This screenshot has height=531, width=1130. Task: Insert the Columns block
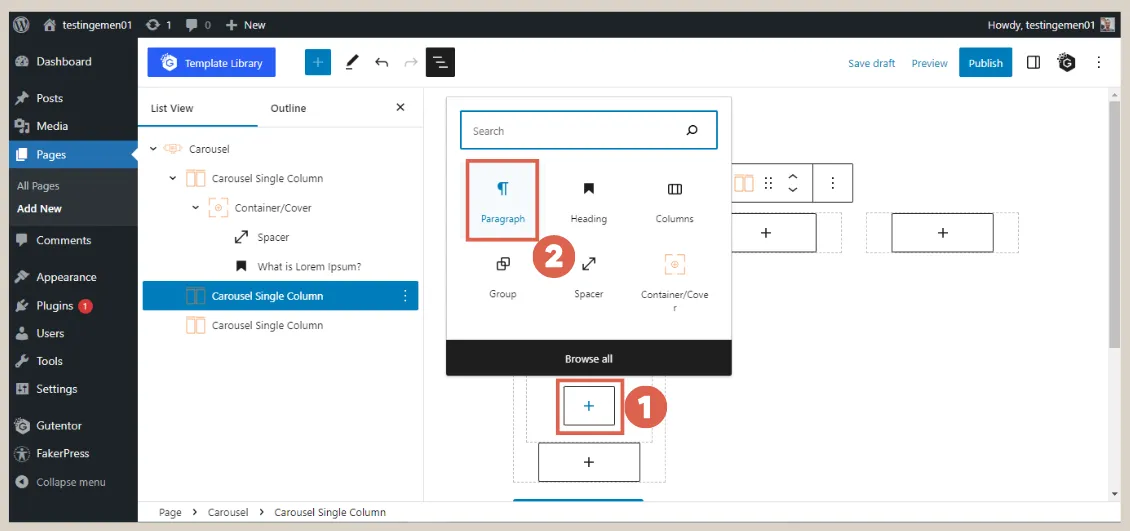pyautogui.click(x=674, y=201)
